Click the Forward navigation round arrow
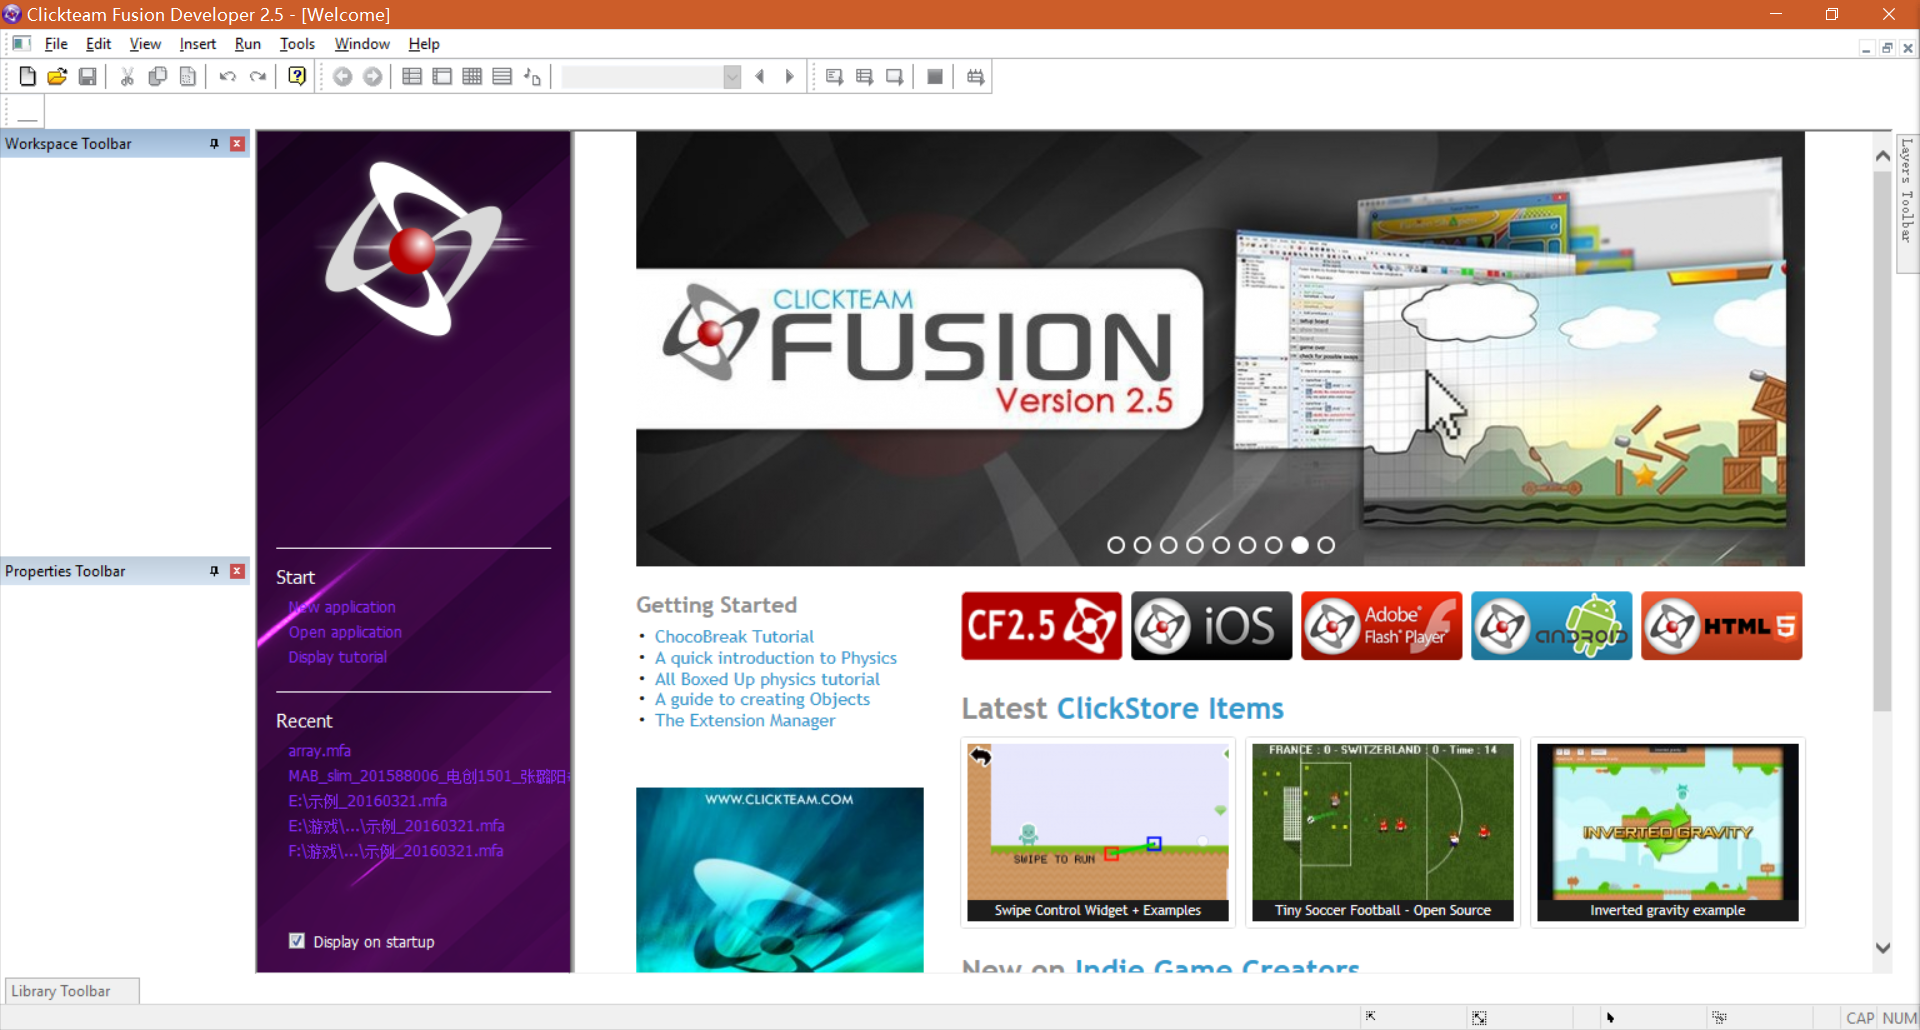The image size is (1920, 1030). tap(372, 76)
